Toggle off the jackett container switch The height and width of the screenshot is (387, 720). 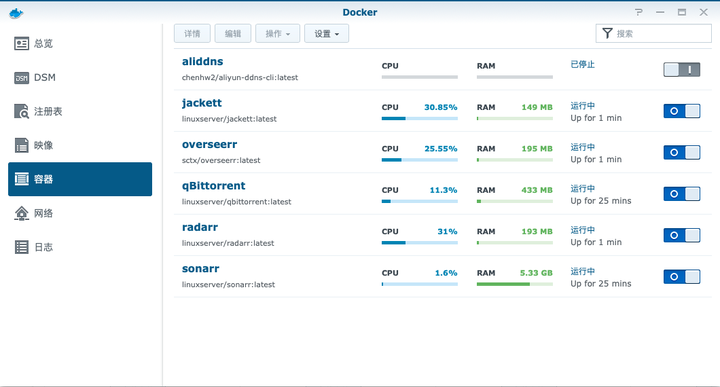click(681, 111)
